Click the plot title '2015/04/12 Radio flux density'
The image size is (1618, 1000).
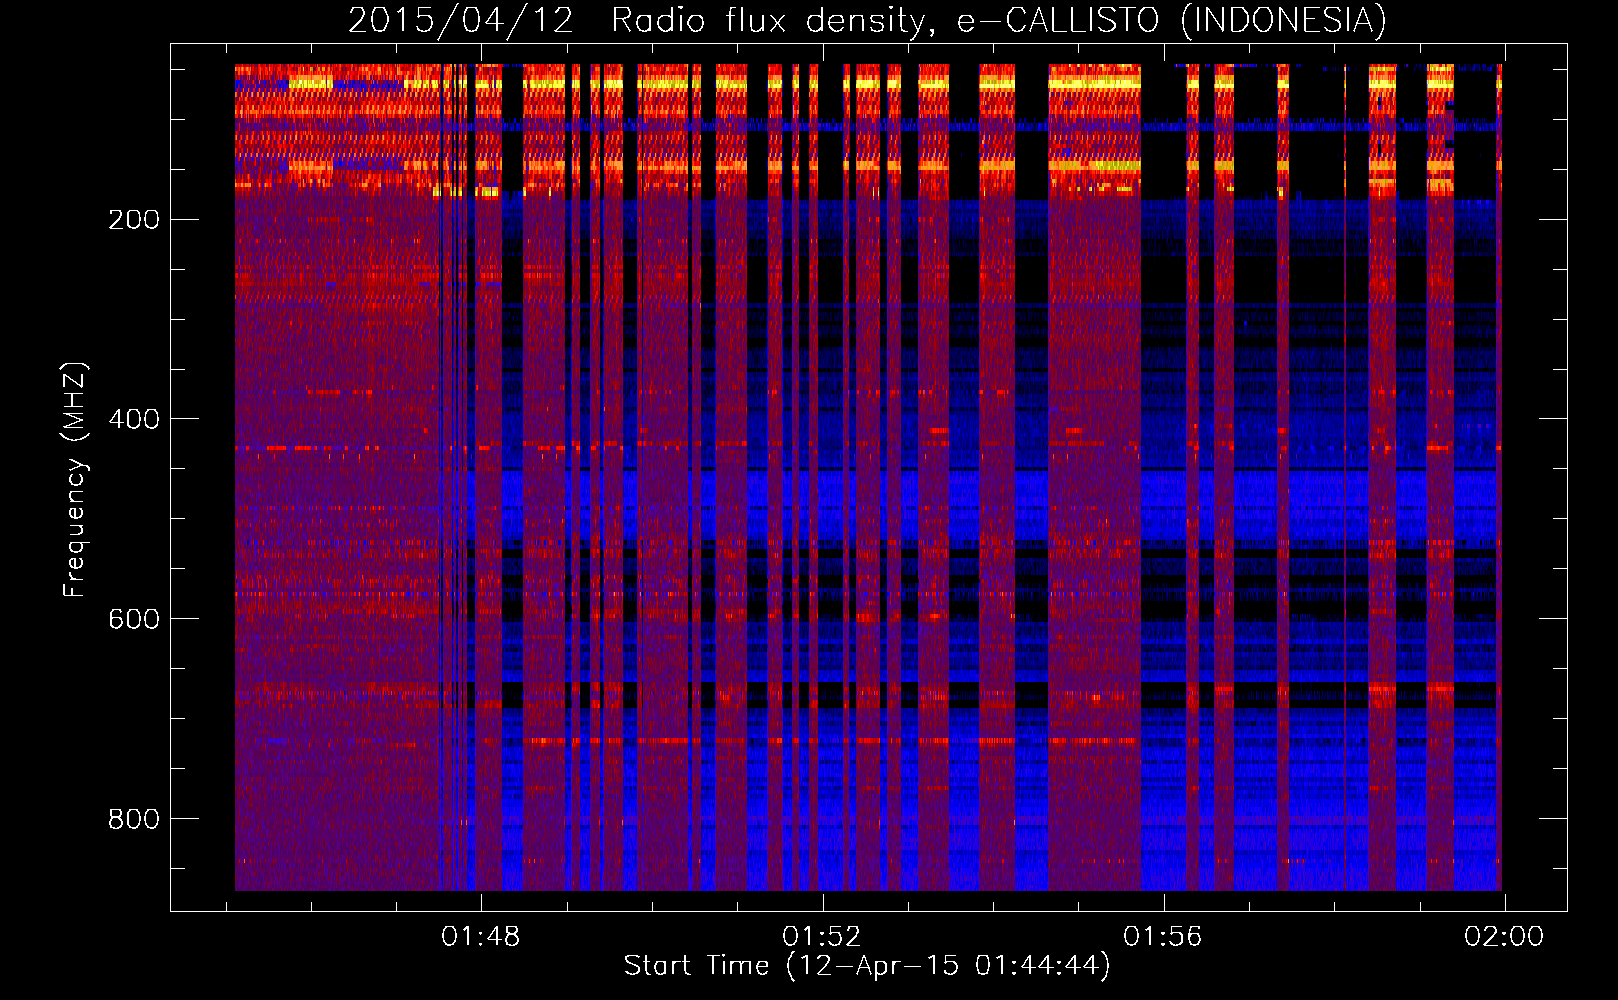(x=867, y=20)
